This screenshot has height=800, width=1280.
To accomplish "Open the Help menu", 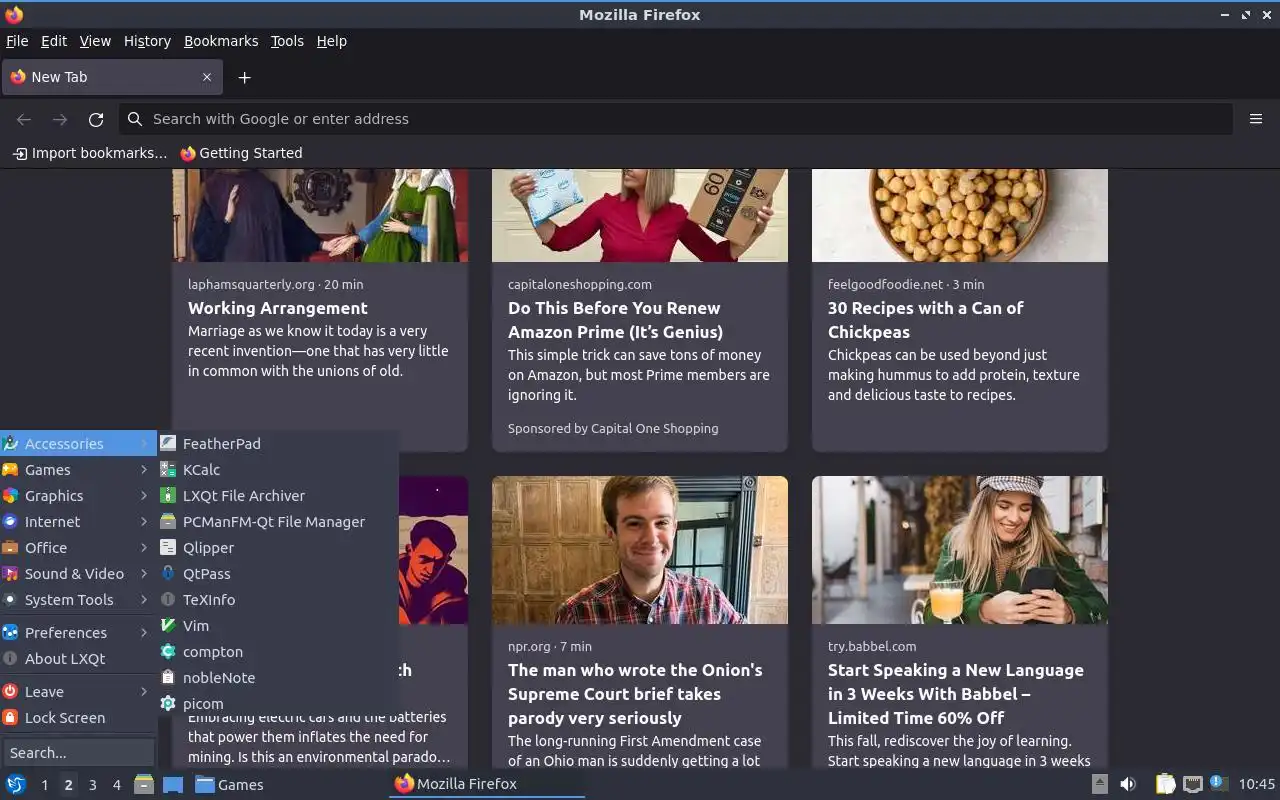I will pos(332,41).
